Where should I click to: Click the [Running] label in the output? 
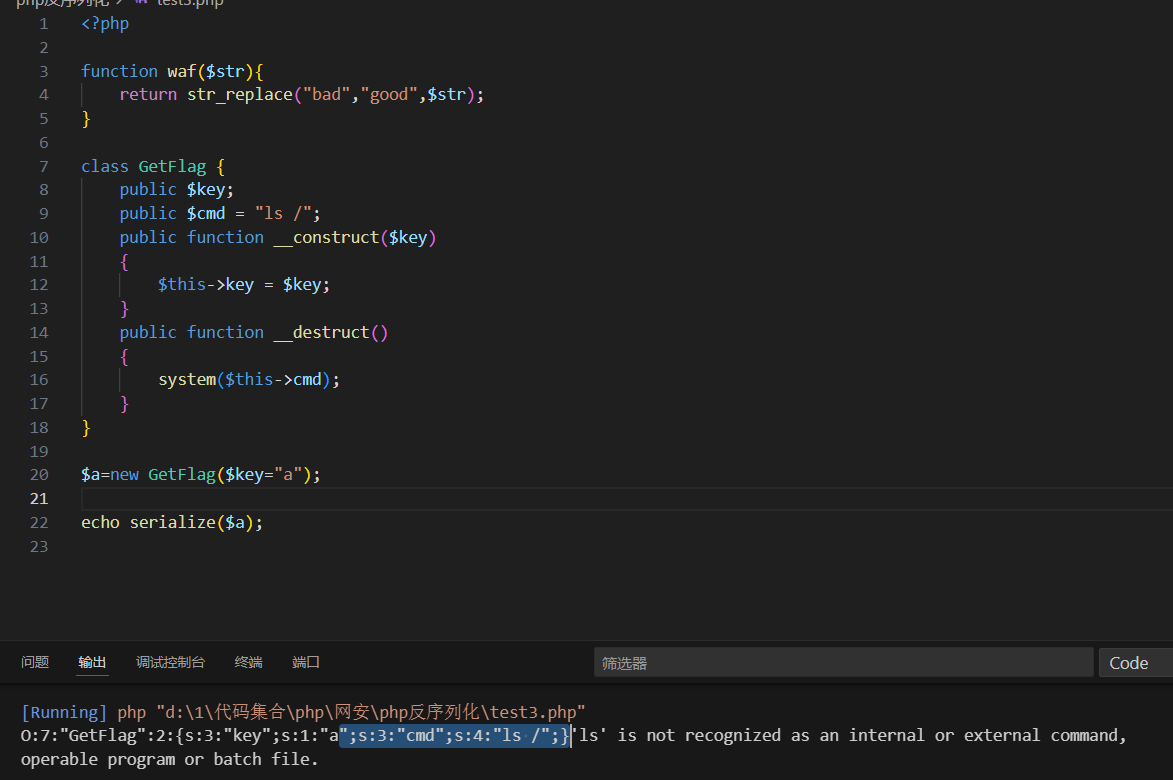click(x=64, y=712)
